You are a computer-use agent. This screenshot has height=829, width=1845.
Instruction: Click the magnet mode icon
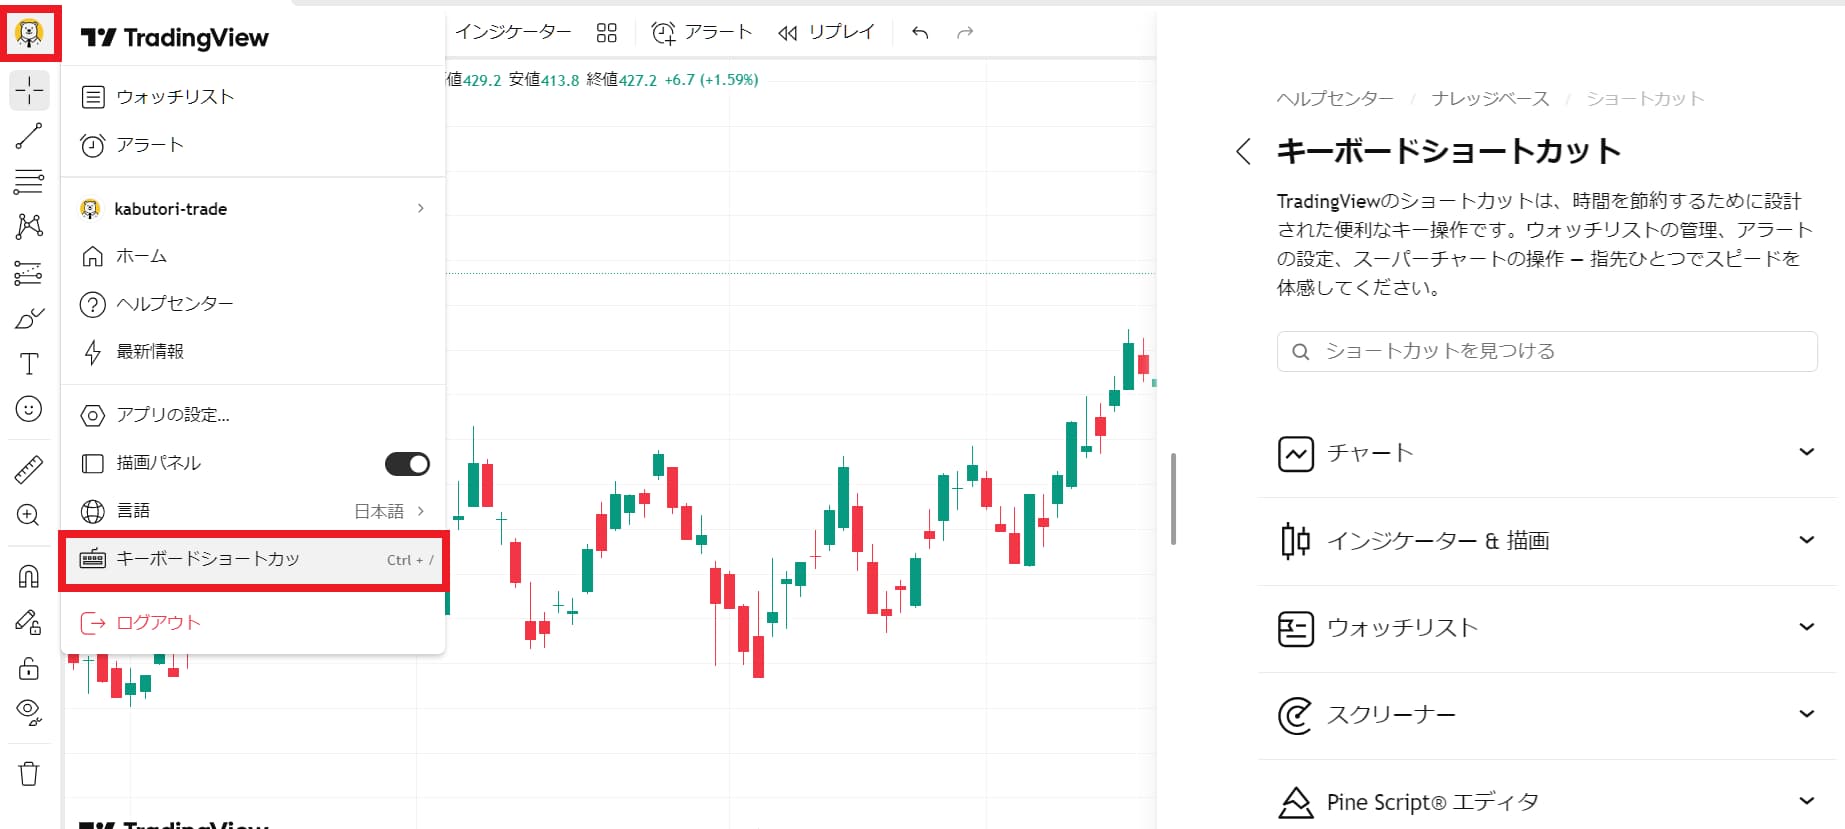click(29, 576)
